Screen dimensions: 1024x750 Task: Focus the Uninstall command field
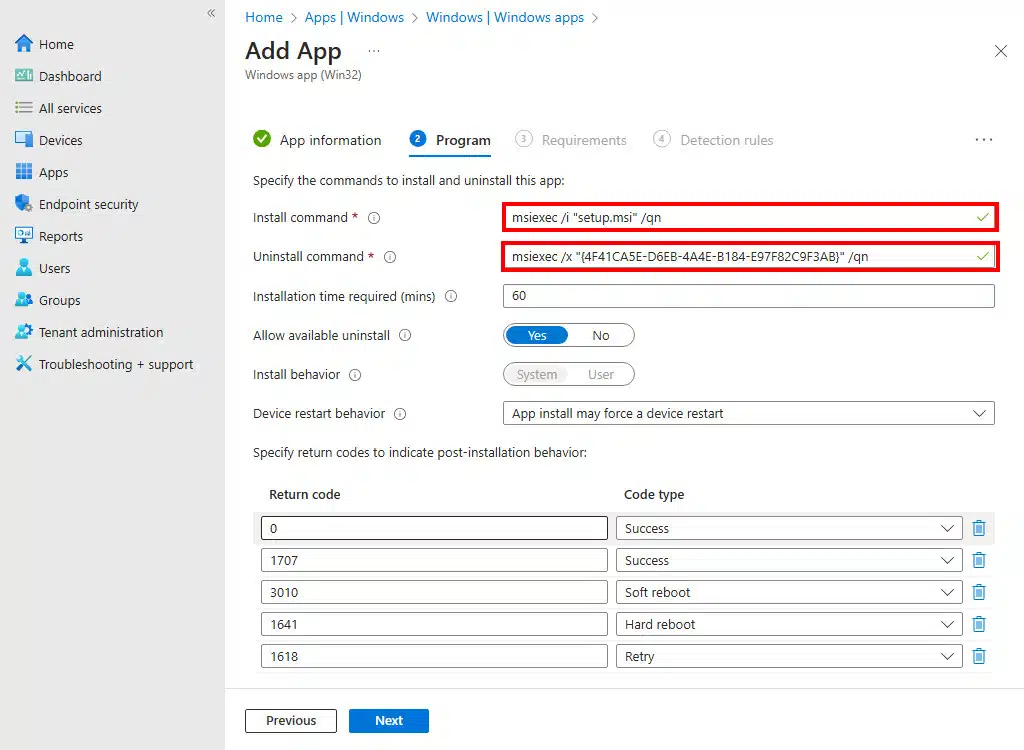click(750, 256)
